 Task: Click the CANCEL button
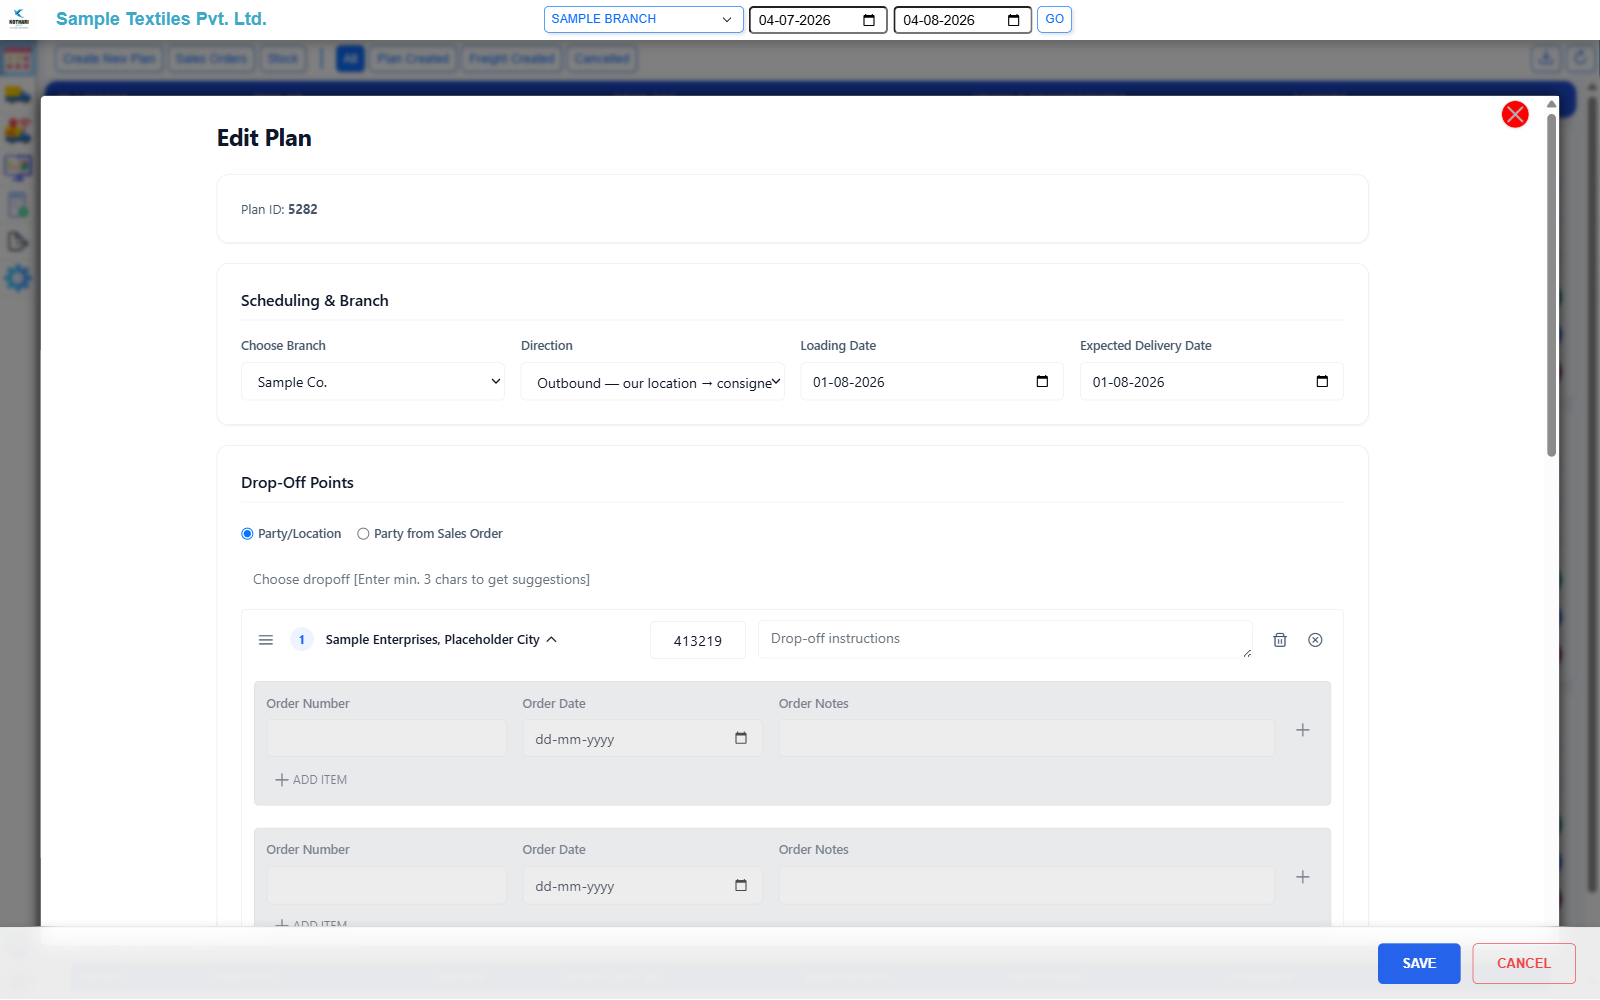(x=1524, y=964)
